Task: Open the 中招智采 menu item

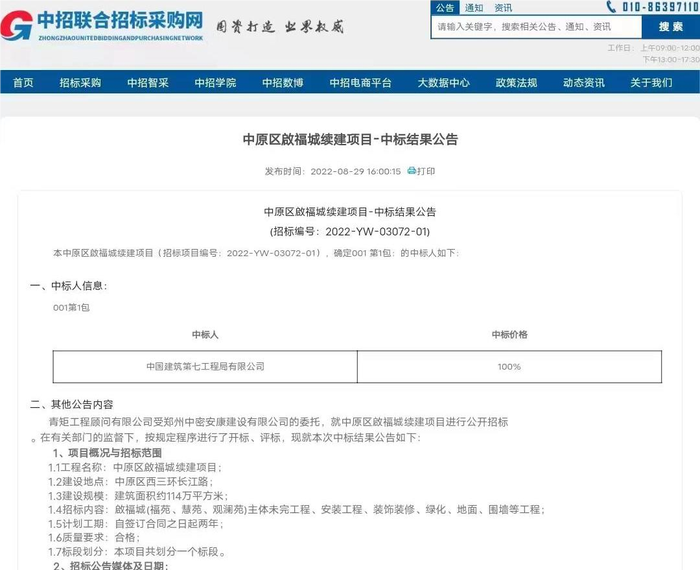Action: (148, 83)
